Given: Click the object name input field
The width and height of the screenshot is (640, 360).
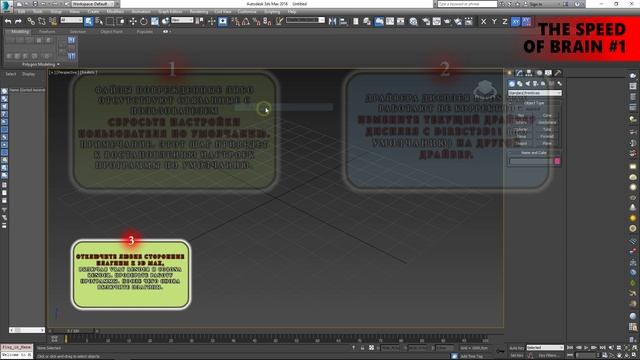Looking at the screenshot, I should 530,161.
